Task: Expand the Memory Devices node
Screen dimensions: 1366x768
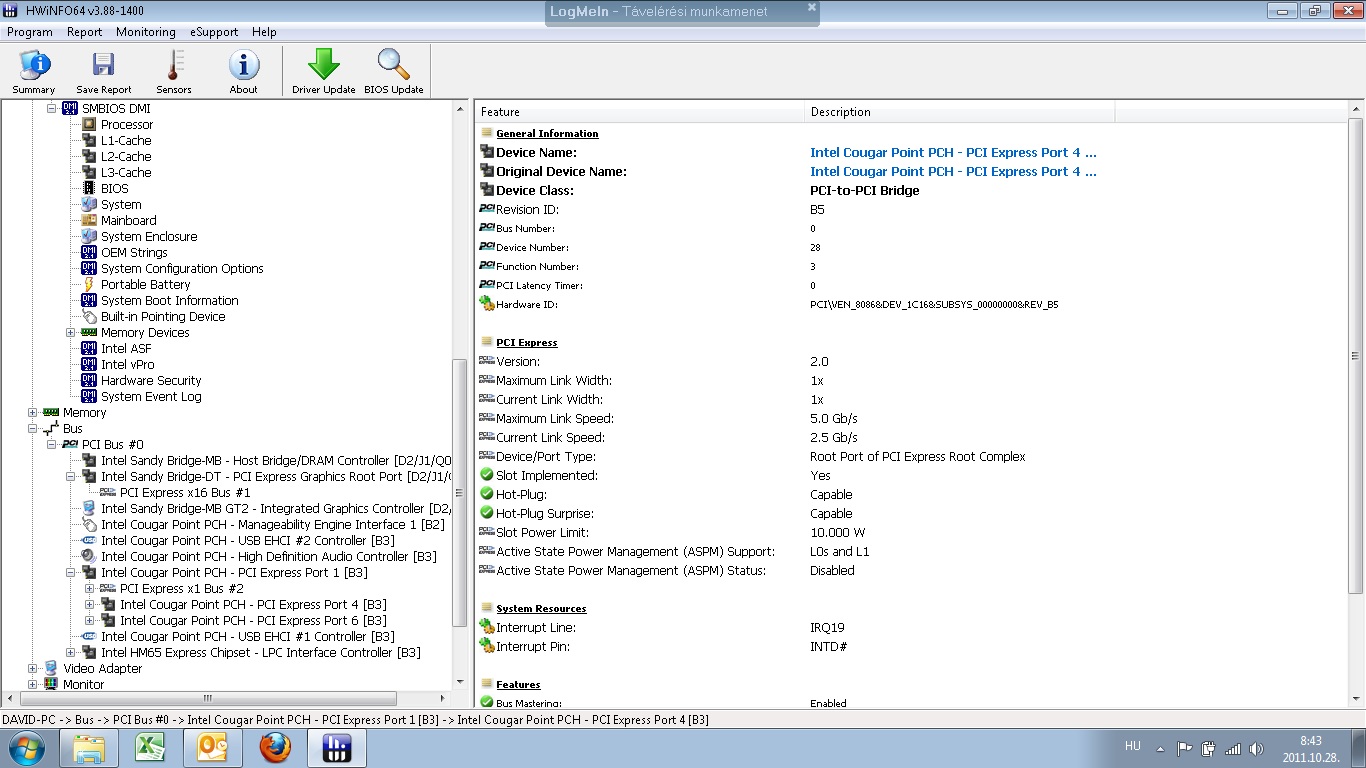Action: coord(71,332)
